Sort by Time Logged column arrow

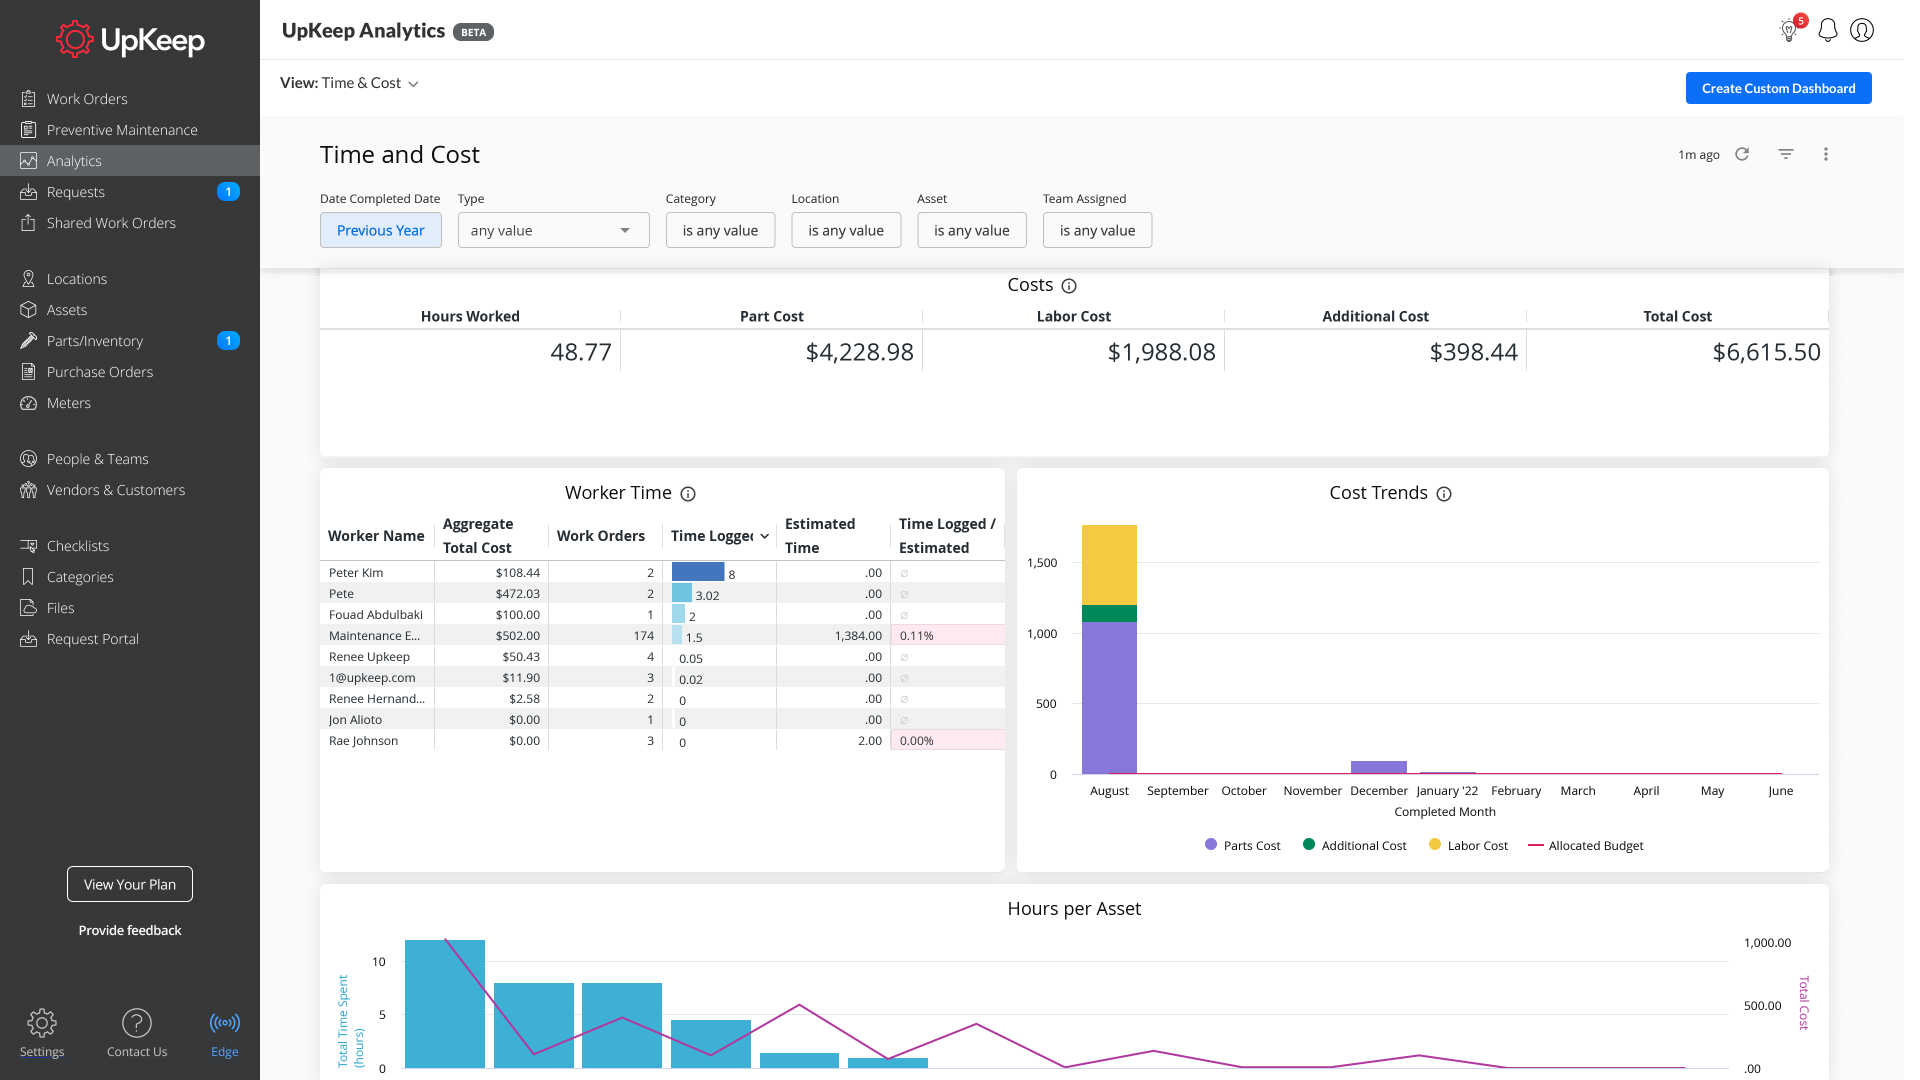[x=764, y=536]
